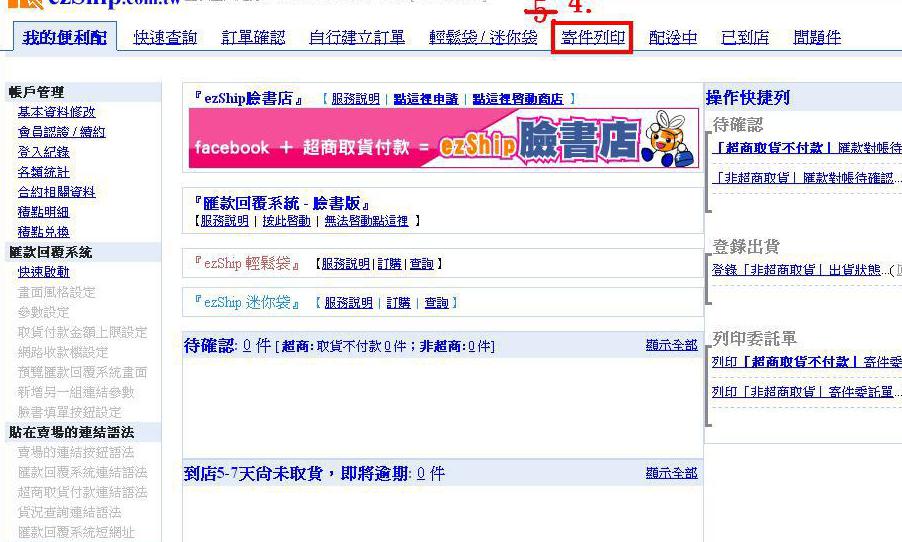Image resolution: width=902 pixels, height=542 pixels.
Task: Click the ezShip logo in header
Action: pos(92,3)
